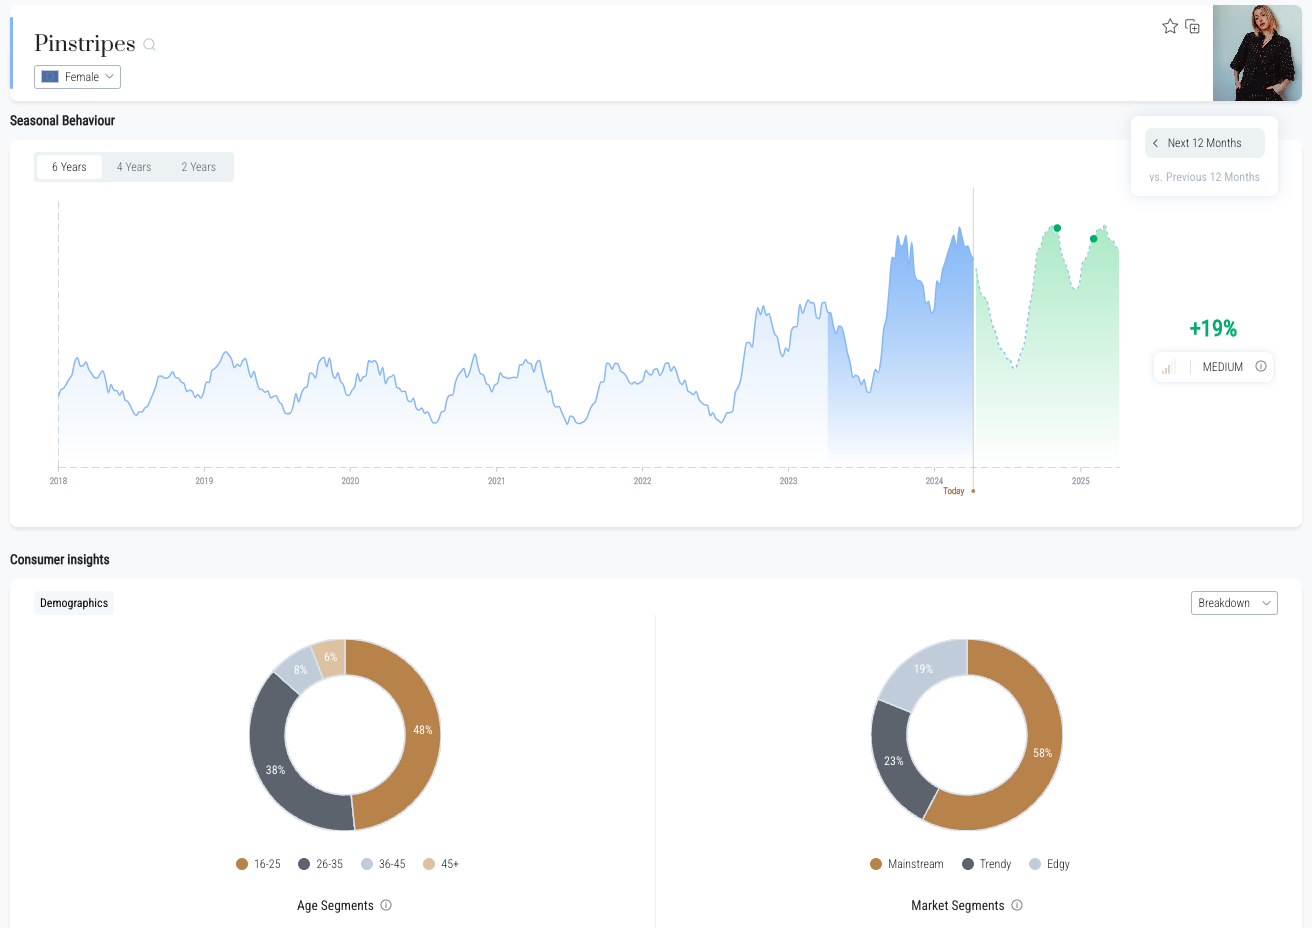Toggle the 16-25 age legend item
Image resolution: width=1312 pixels, height=928 pixels.
tap(258, 864)
